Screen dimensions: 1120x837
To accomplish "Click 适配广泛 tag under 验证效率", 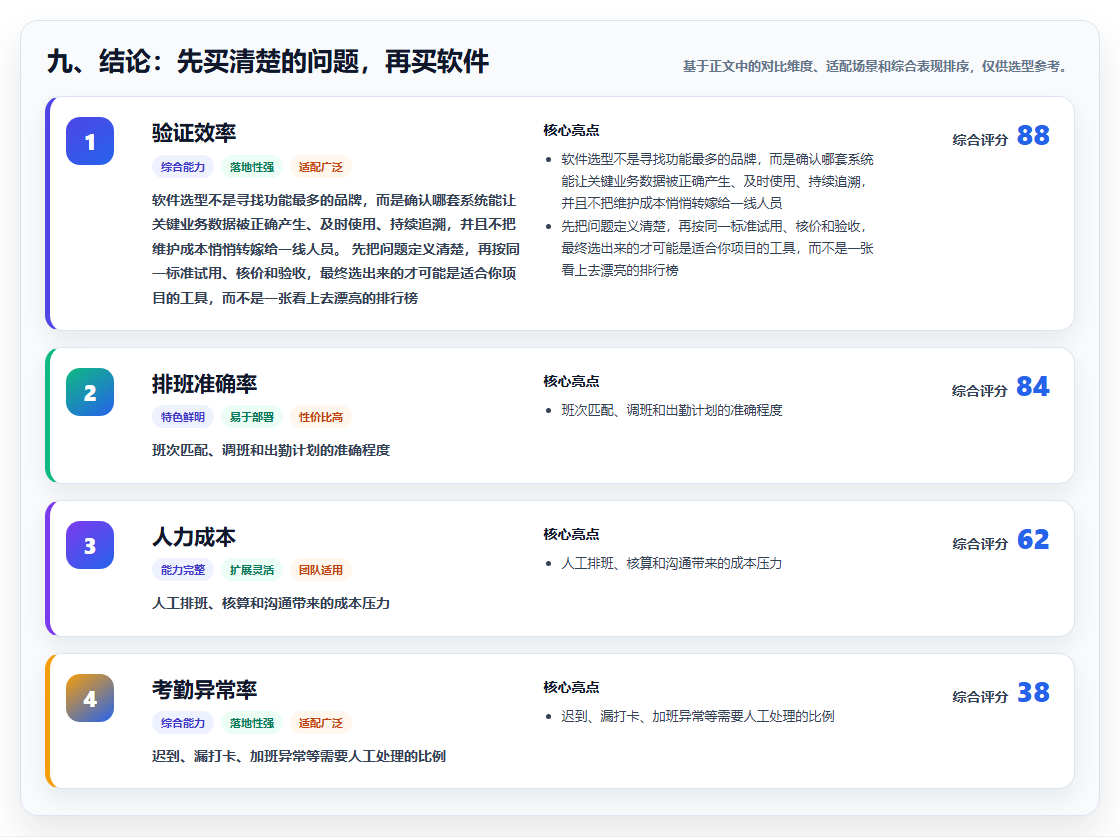I will click(x=321, y=167).
